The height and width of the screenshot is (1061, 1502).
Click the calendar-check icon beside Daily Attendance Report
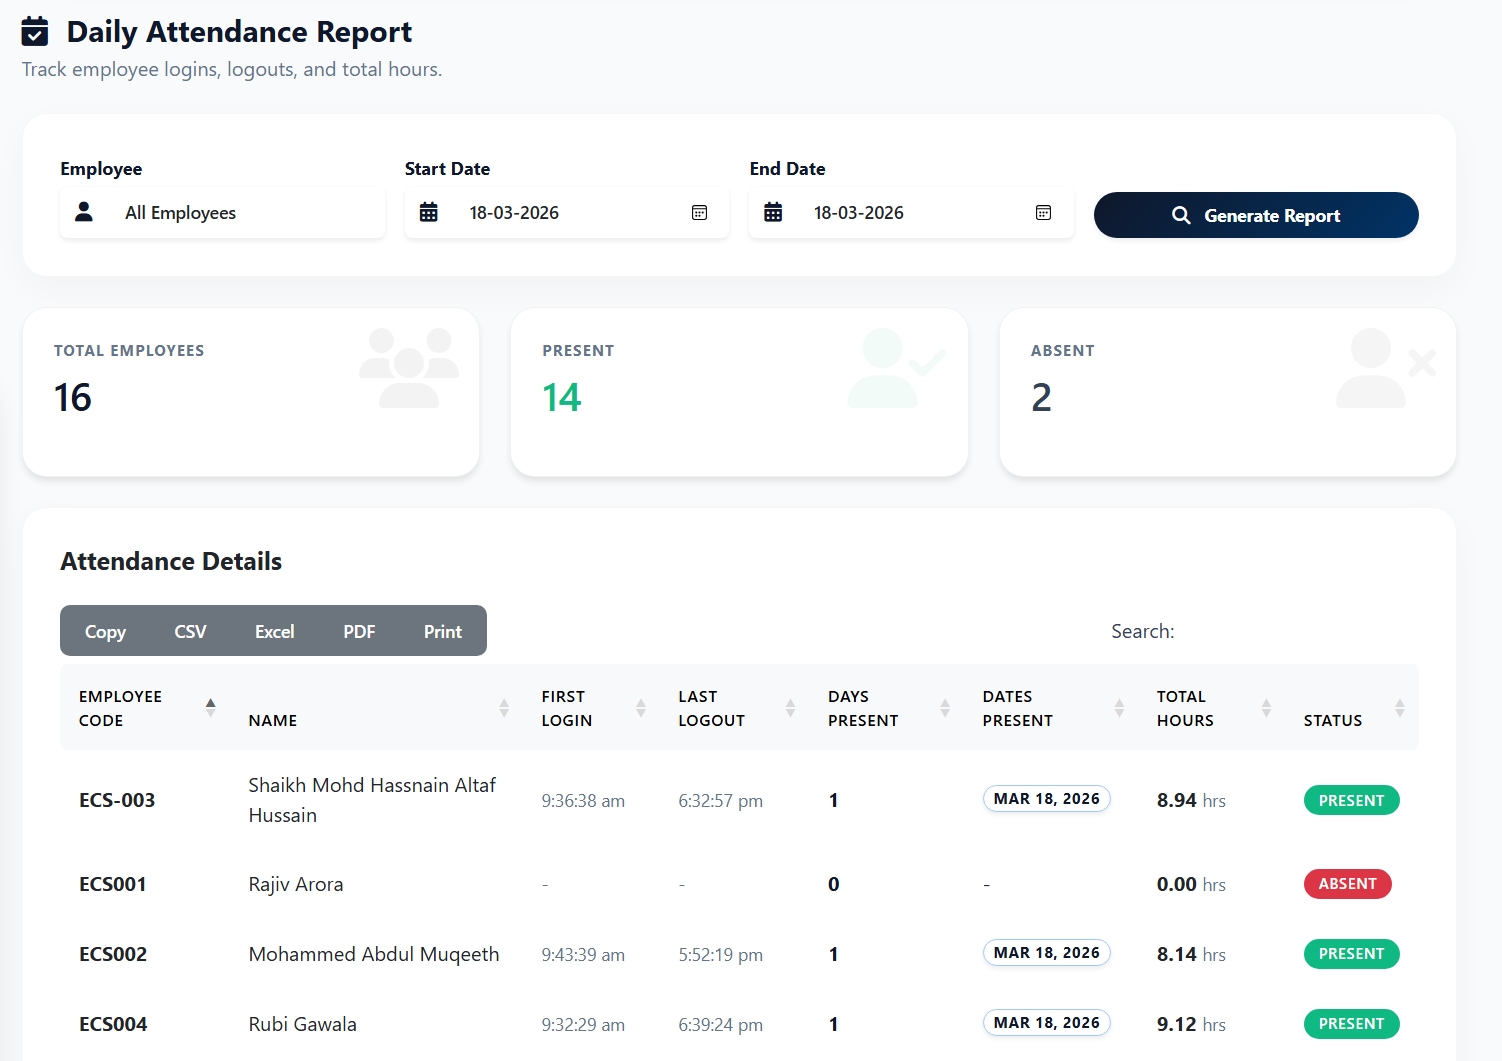(35, 31)
